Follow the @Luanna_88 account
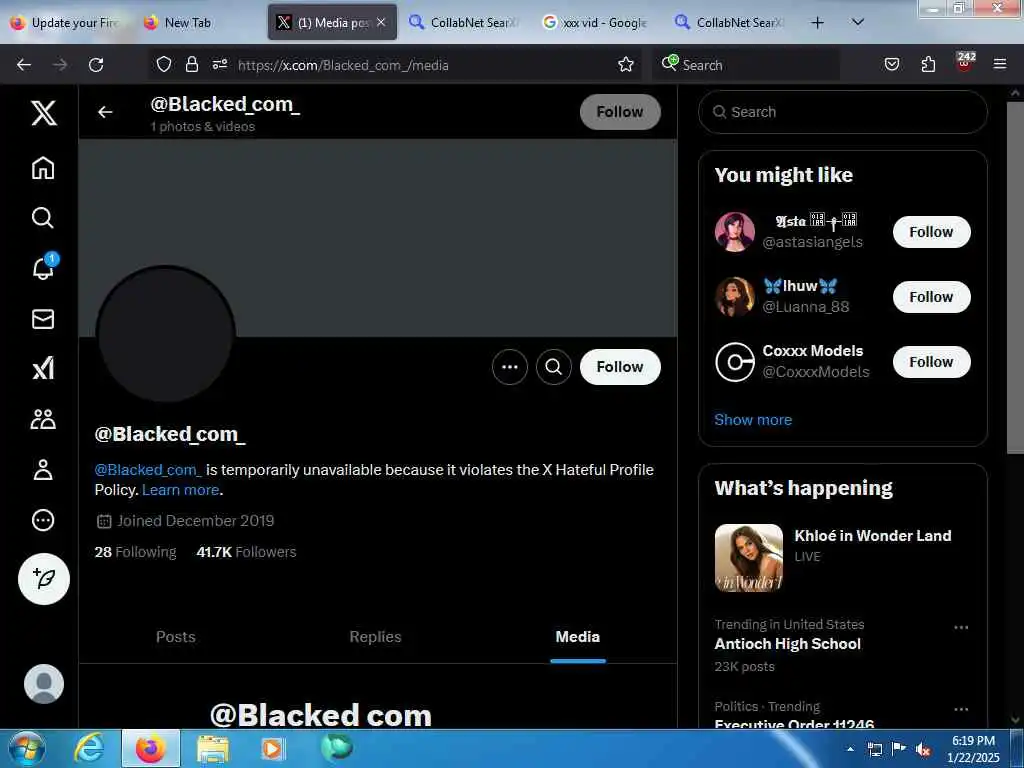 (x=932, y=297)
